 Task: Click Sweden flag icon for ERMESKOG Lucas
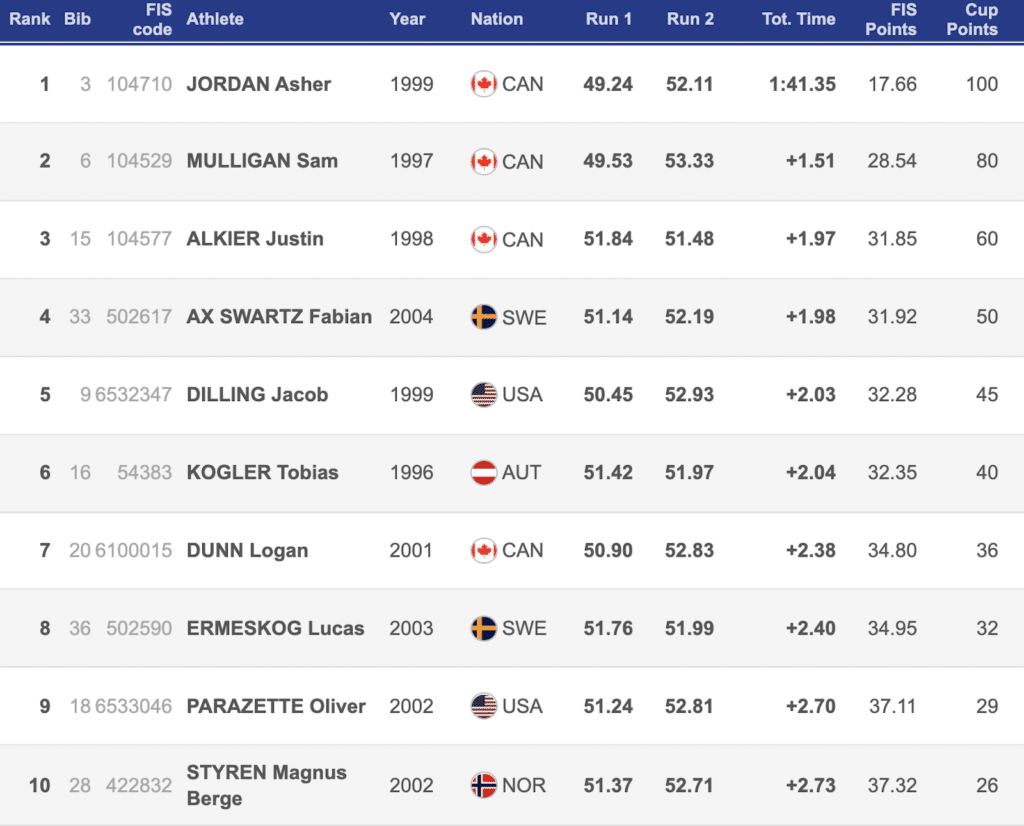tap(484, 628)
